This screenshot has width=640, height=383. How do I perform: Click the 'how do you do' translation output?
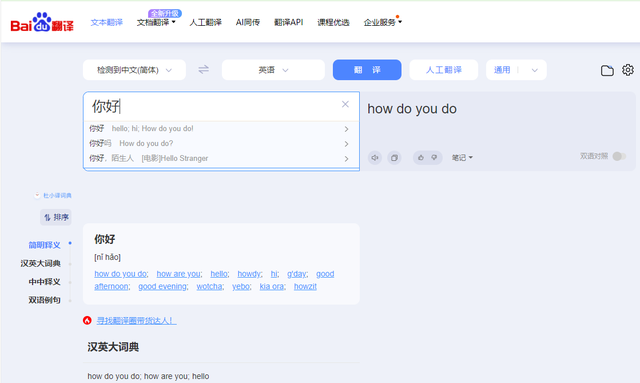point(412,109)
